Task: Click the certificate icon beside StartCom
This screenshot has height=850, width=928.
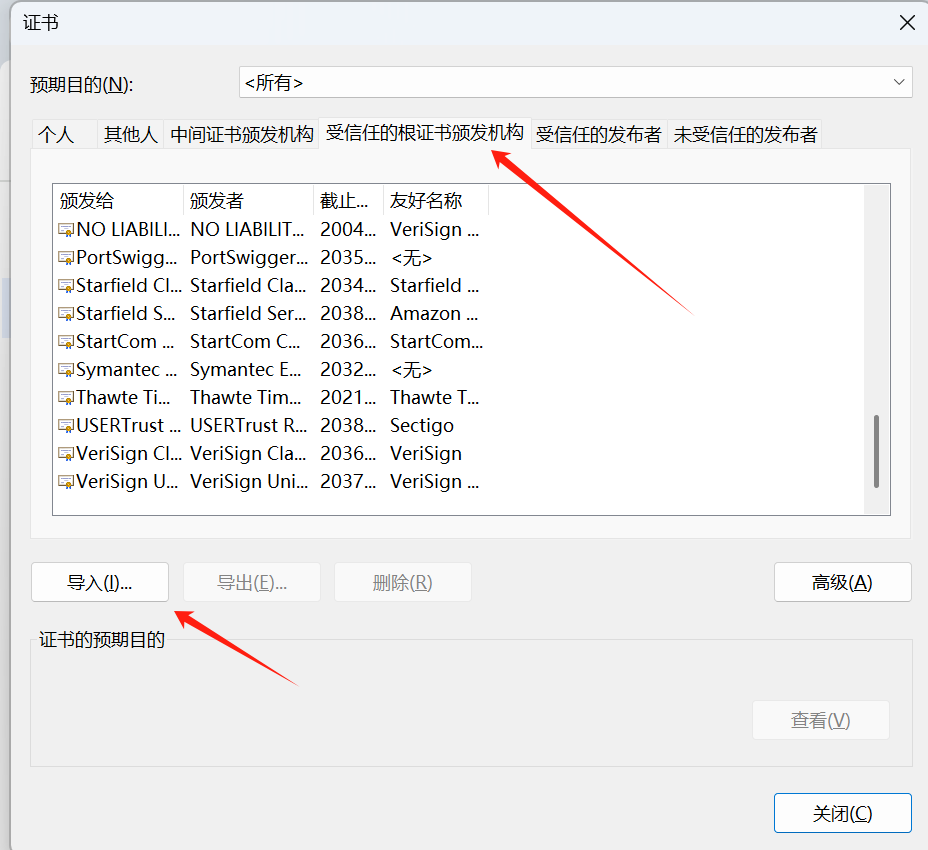Action: coord(66,342)
